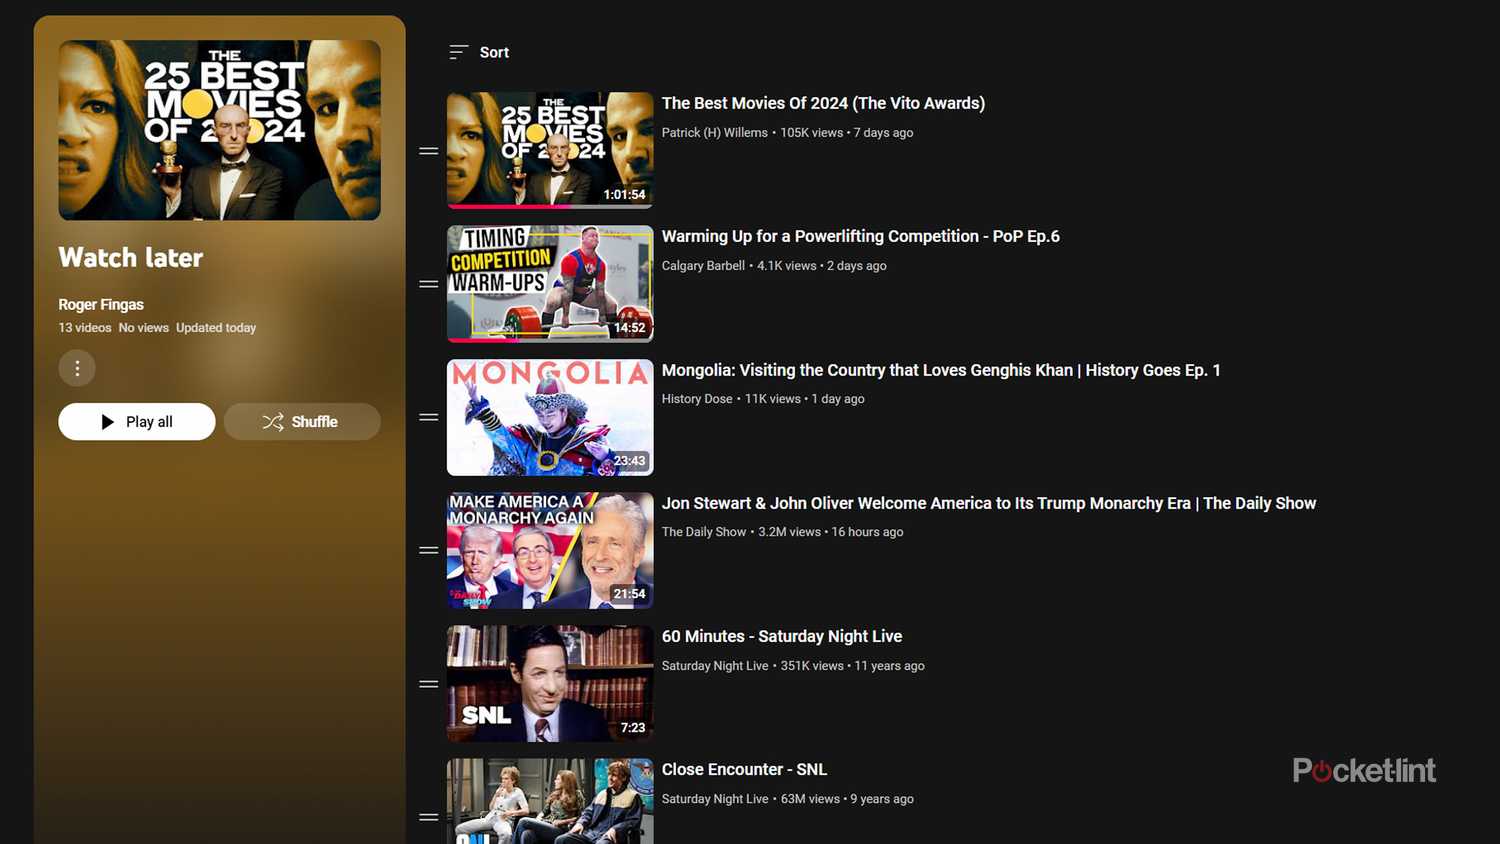This screenshot has width=1500, height=844.
Task: Expand options via the powerlifting video drag handle
Action: tap(428, 283)
